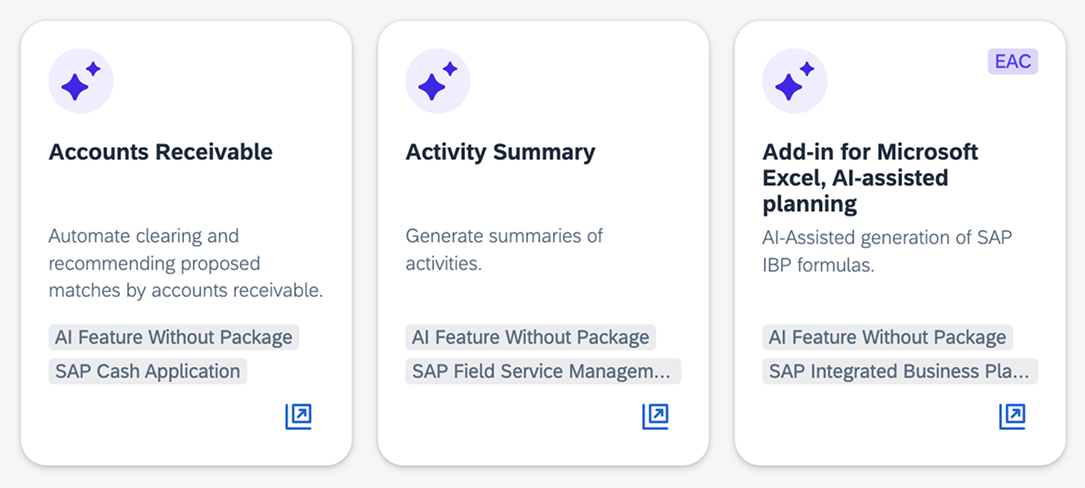Click AI Feature Without Package tag on Excel Add-in card
This screenshot has height=488, width=1085.
coord(888,338)
